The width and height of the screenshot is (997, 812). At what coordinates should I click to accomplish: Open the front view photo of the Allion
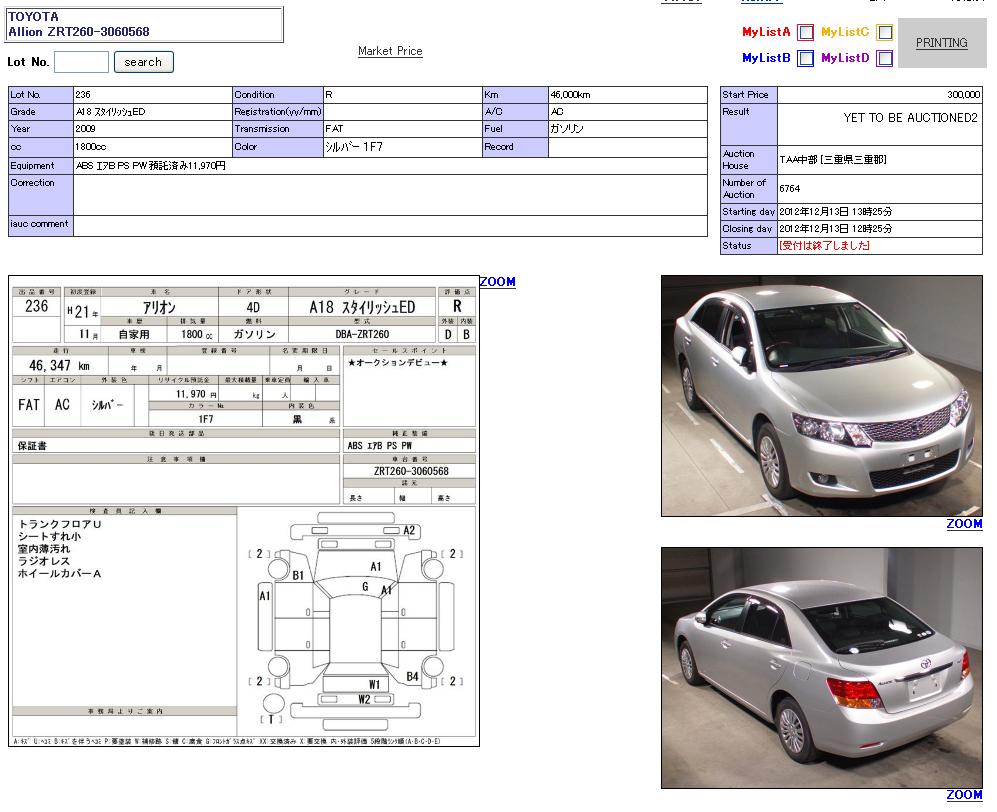(x=821, y=396)
